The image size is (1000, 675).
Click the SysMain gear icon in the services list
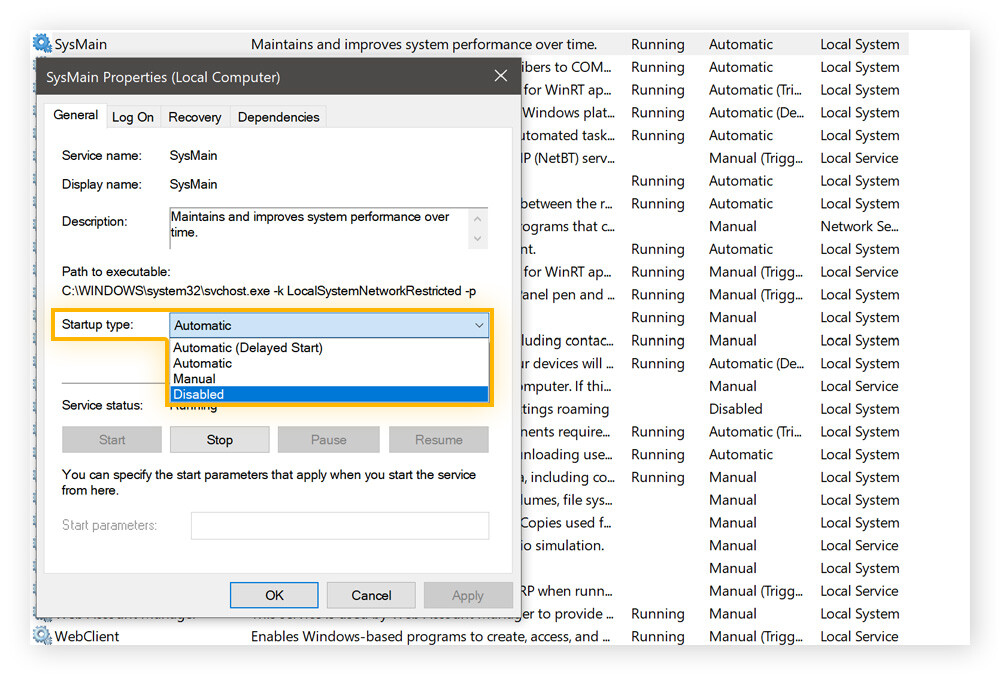tap(41, 43)
